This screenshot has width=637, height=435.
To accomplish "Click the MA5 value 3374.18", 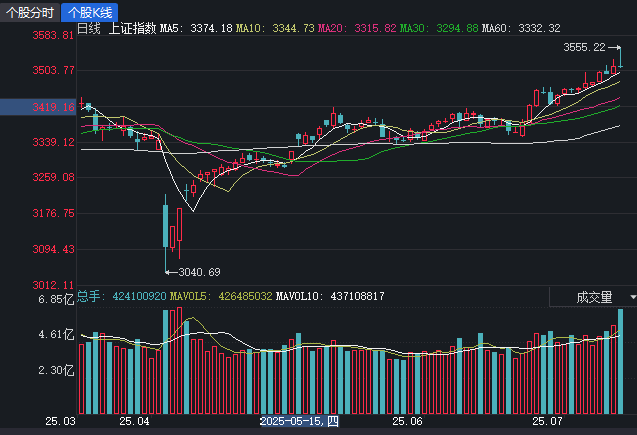I will pos(211,28).
